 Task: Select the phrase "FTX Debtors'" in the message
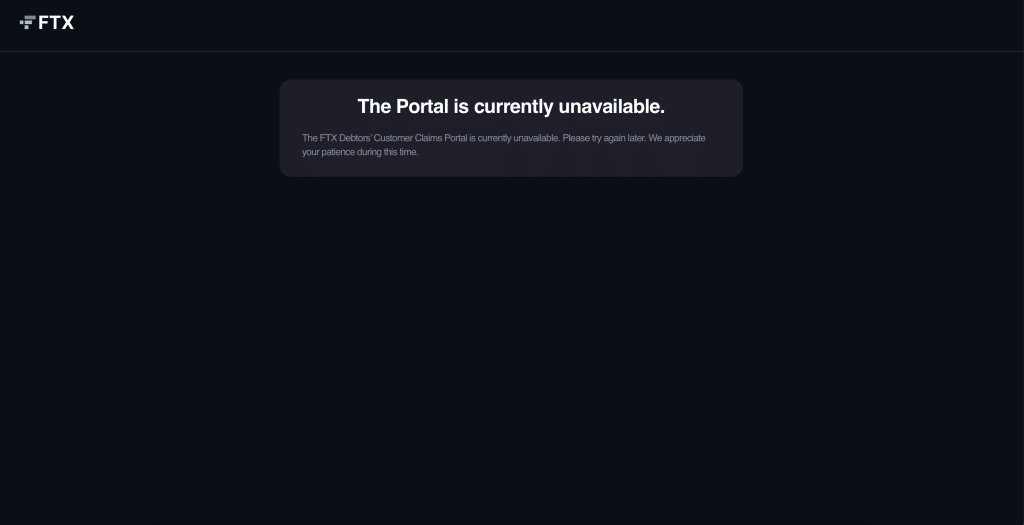click(x=345, y=138)
